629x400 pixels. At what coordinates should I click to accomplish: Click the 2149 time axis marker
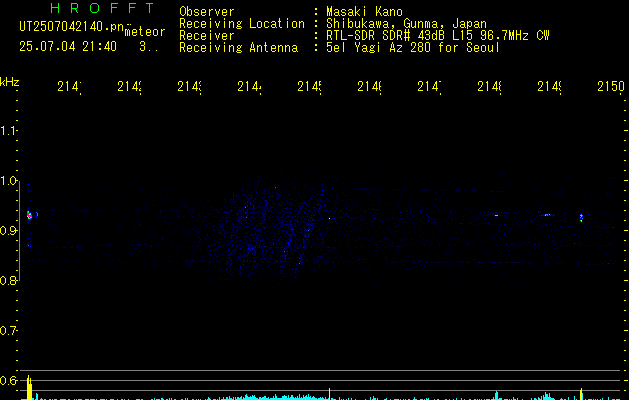pyautogui.click(x=549, y=86)
